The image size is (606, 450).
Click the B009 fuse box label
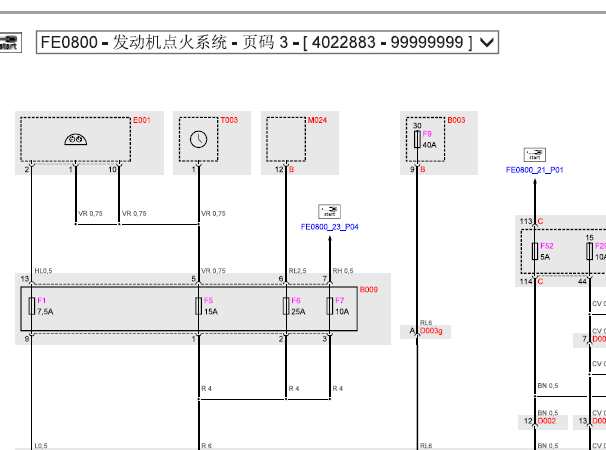369,290
